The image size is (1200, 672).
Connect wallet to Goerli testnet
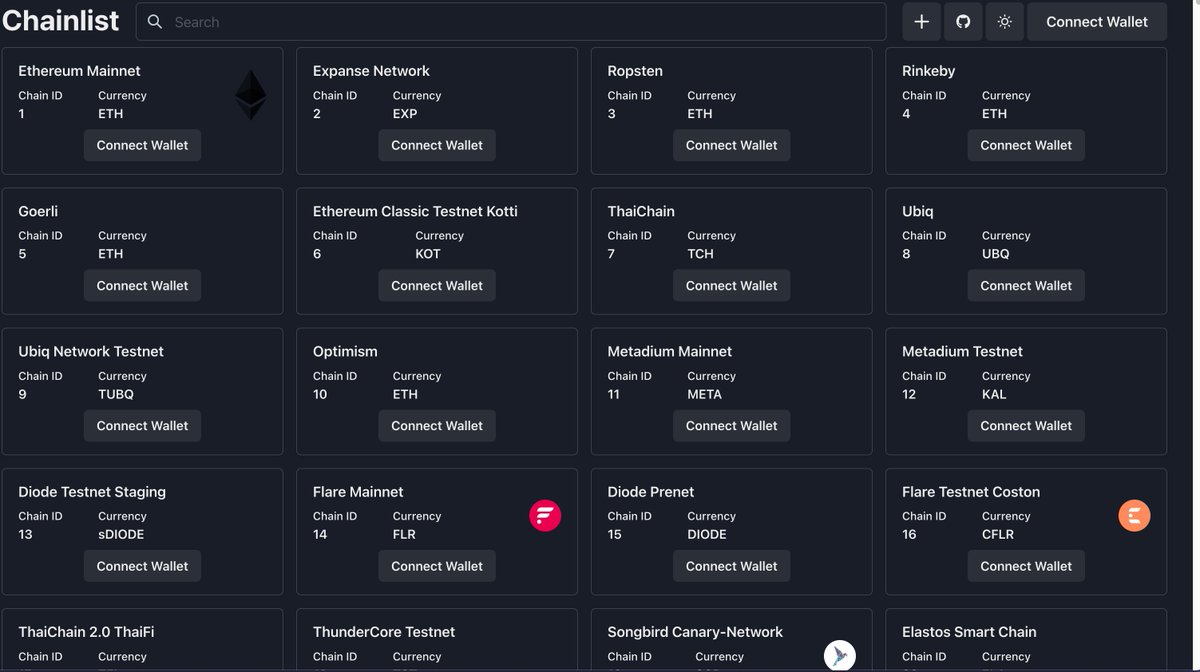coord(142,285)
